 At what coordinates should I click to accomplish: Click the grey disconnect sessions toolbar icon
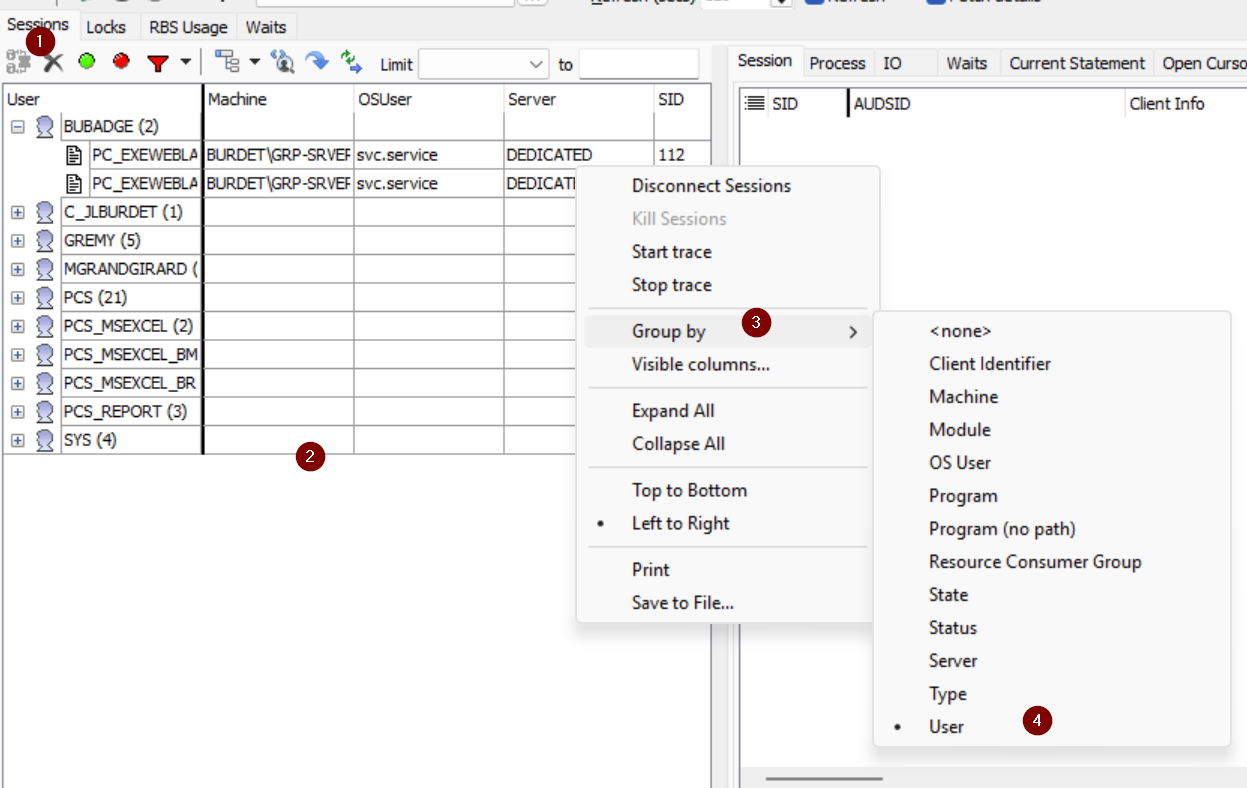tap(18, 62)
